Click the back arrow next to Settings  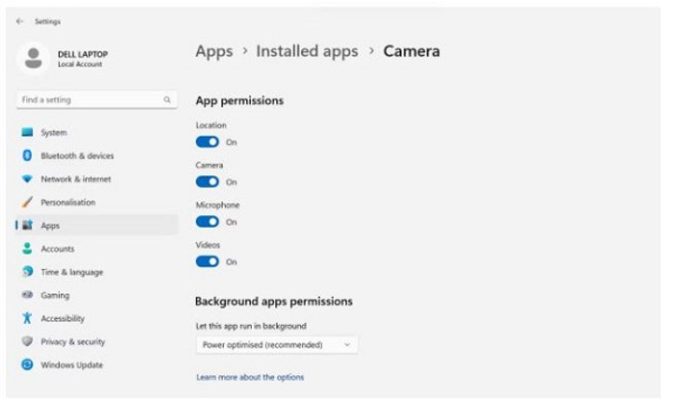coord(19,21)
